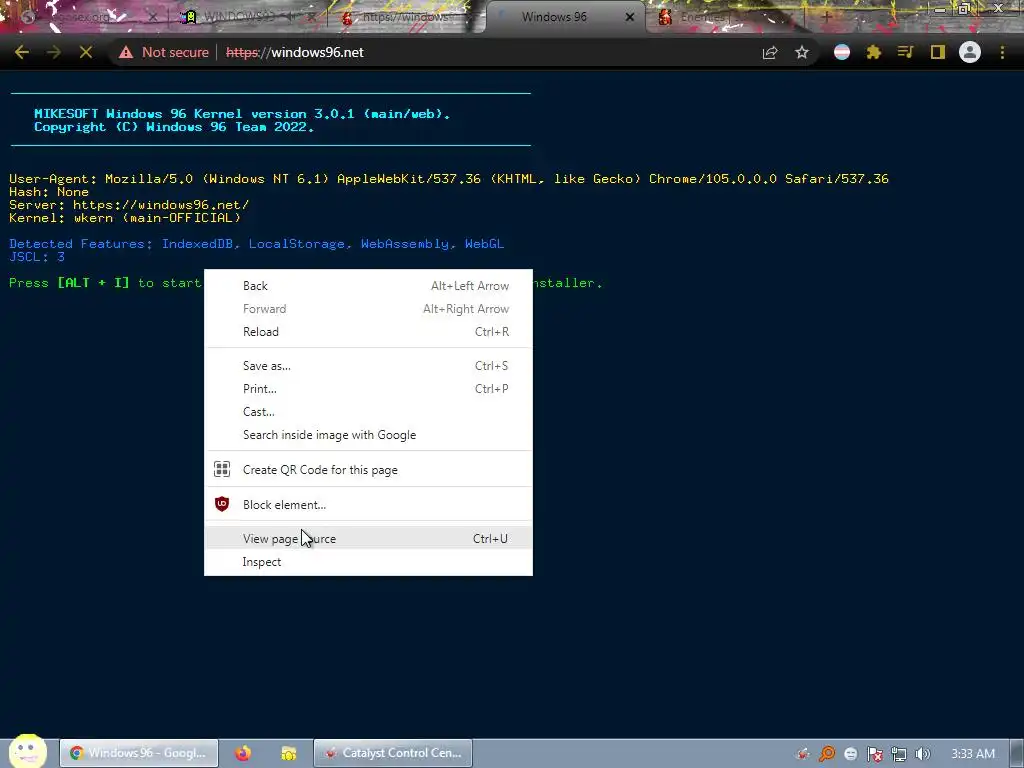Launch Firefox from the taskbar

tap(243, 753)
